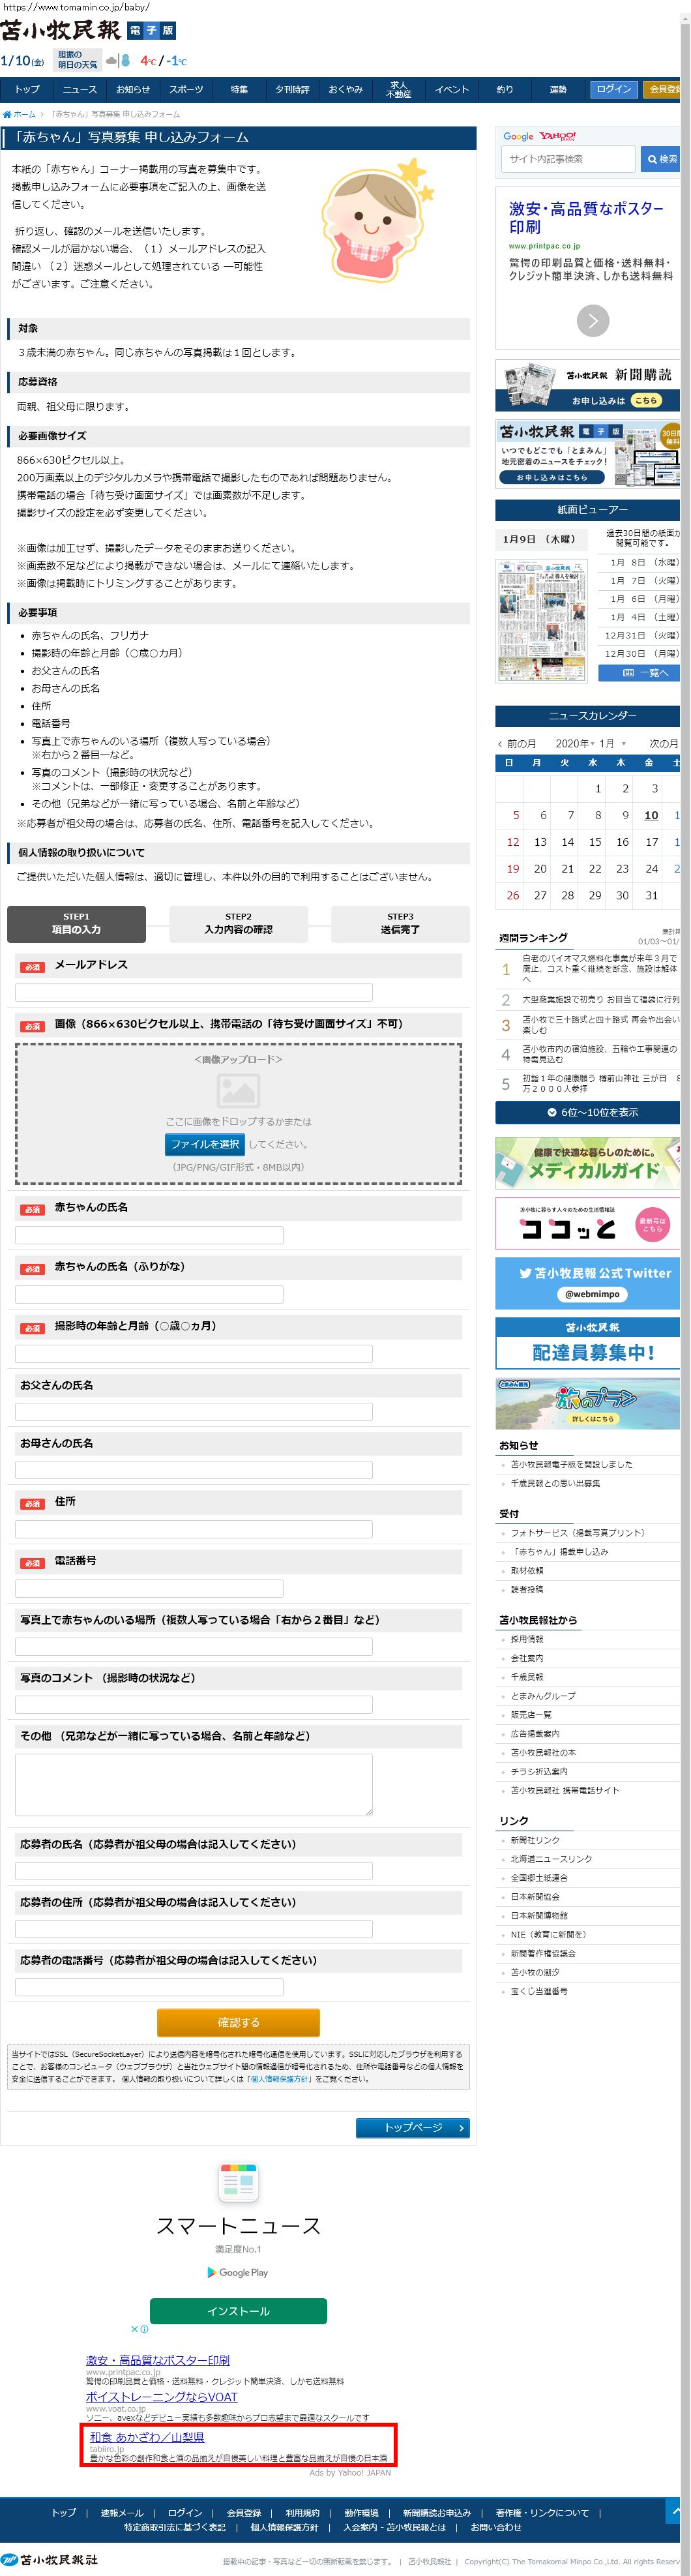Open the Twitter 公式 banner with bird icon
Viewport: 691px width, 2576px height.
tap(588, 1282)
